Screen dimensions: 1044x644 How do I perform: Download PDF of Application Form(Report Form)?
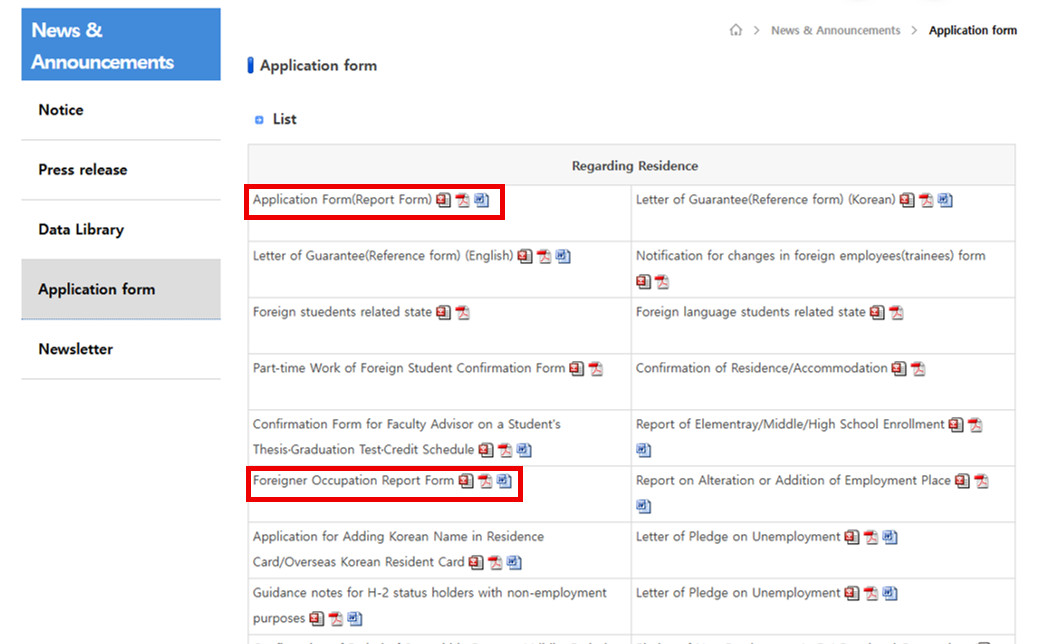click(462, 200)
